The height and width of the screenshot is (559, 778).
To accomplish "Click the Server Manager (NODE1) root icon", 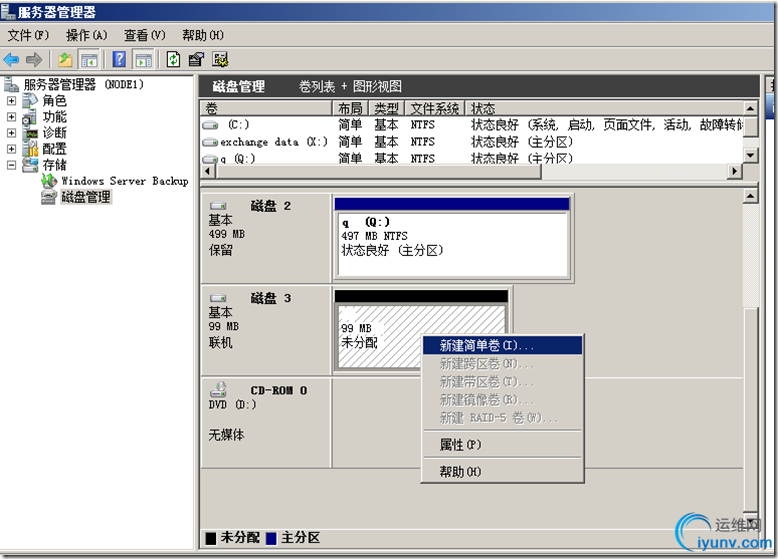I will point(11,85).
